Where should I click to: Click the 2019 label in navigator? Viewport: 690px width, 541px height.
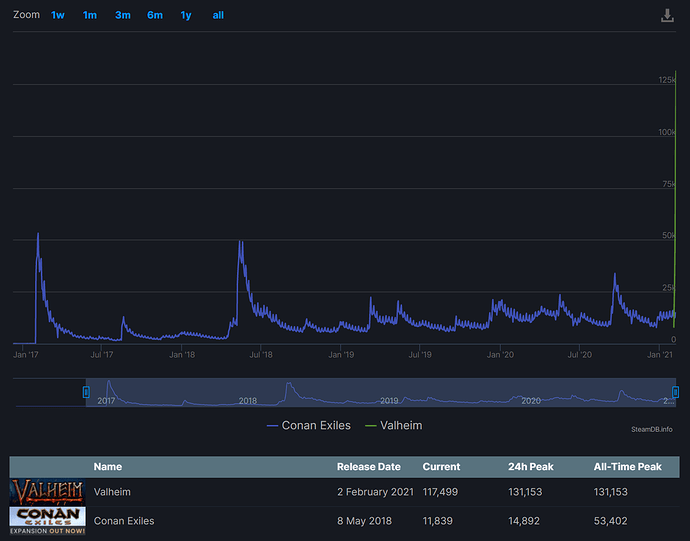(x=389, y=401)
